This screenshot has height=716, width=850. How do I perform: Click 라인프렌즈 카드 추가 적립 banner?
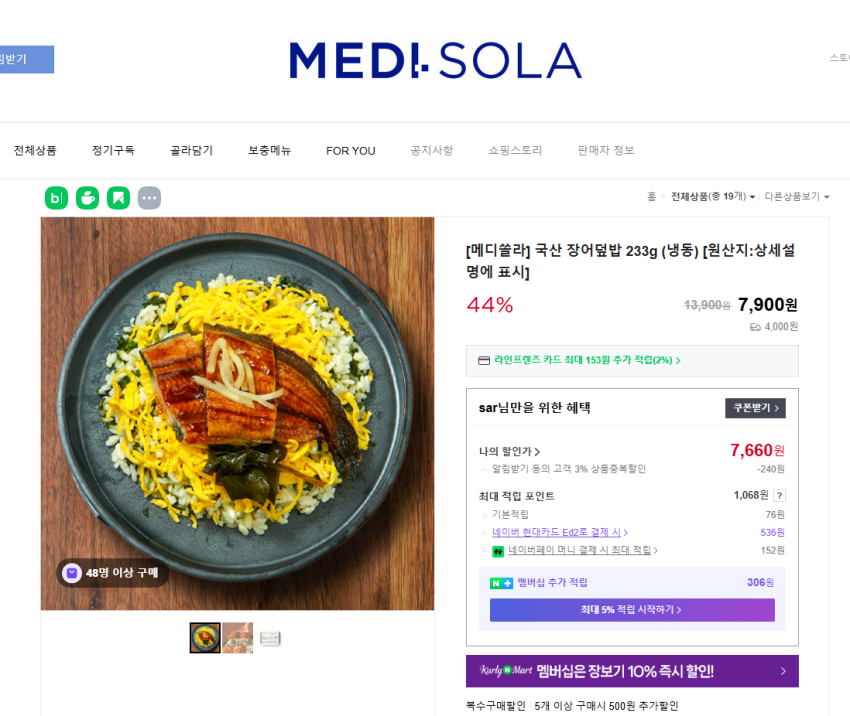pyautogui.click(x=632, y=360)
